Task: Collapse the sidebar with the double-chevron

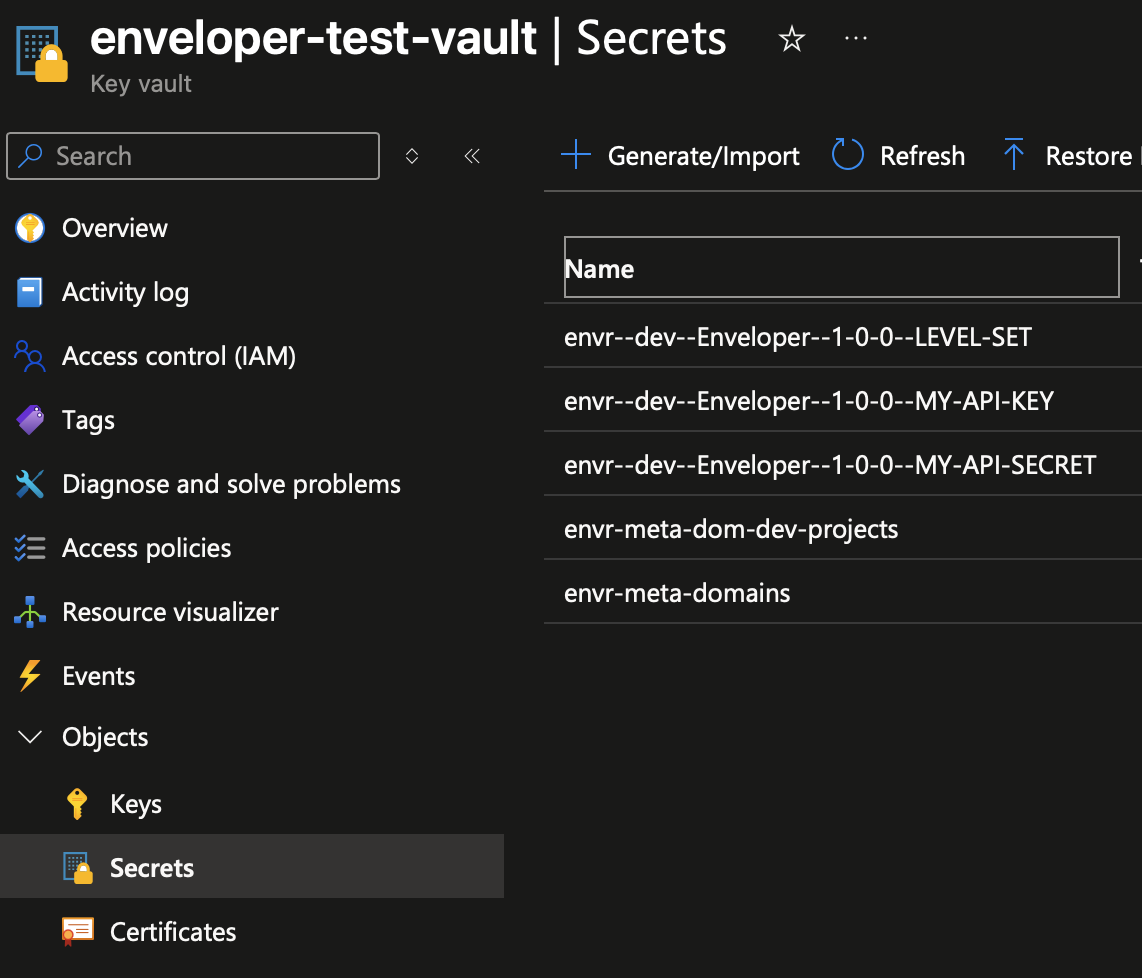Action: (471, 156)
